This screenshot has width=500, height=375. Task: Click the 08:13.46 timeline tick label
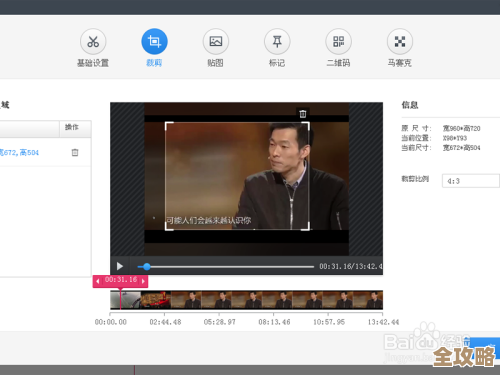coord(274,322)
